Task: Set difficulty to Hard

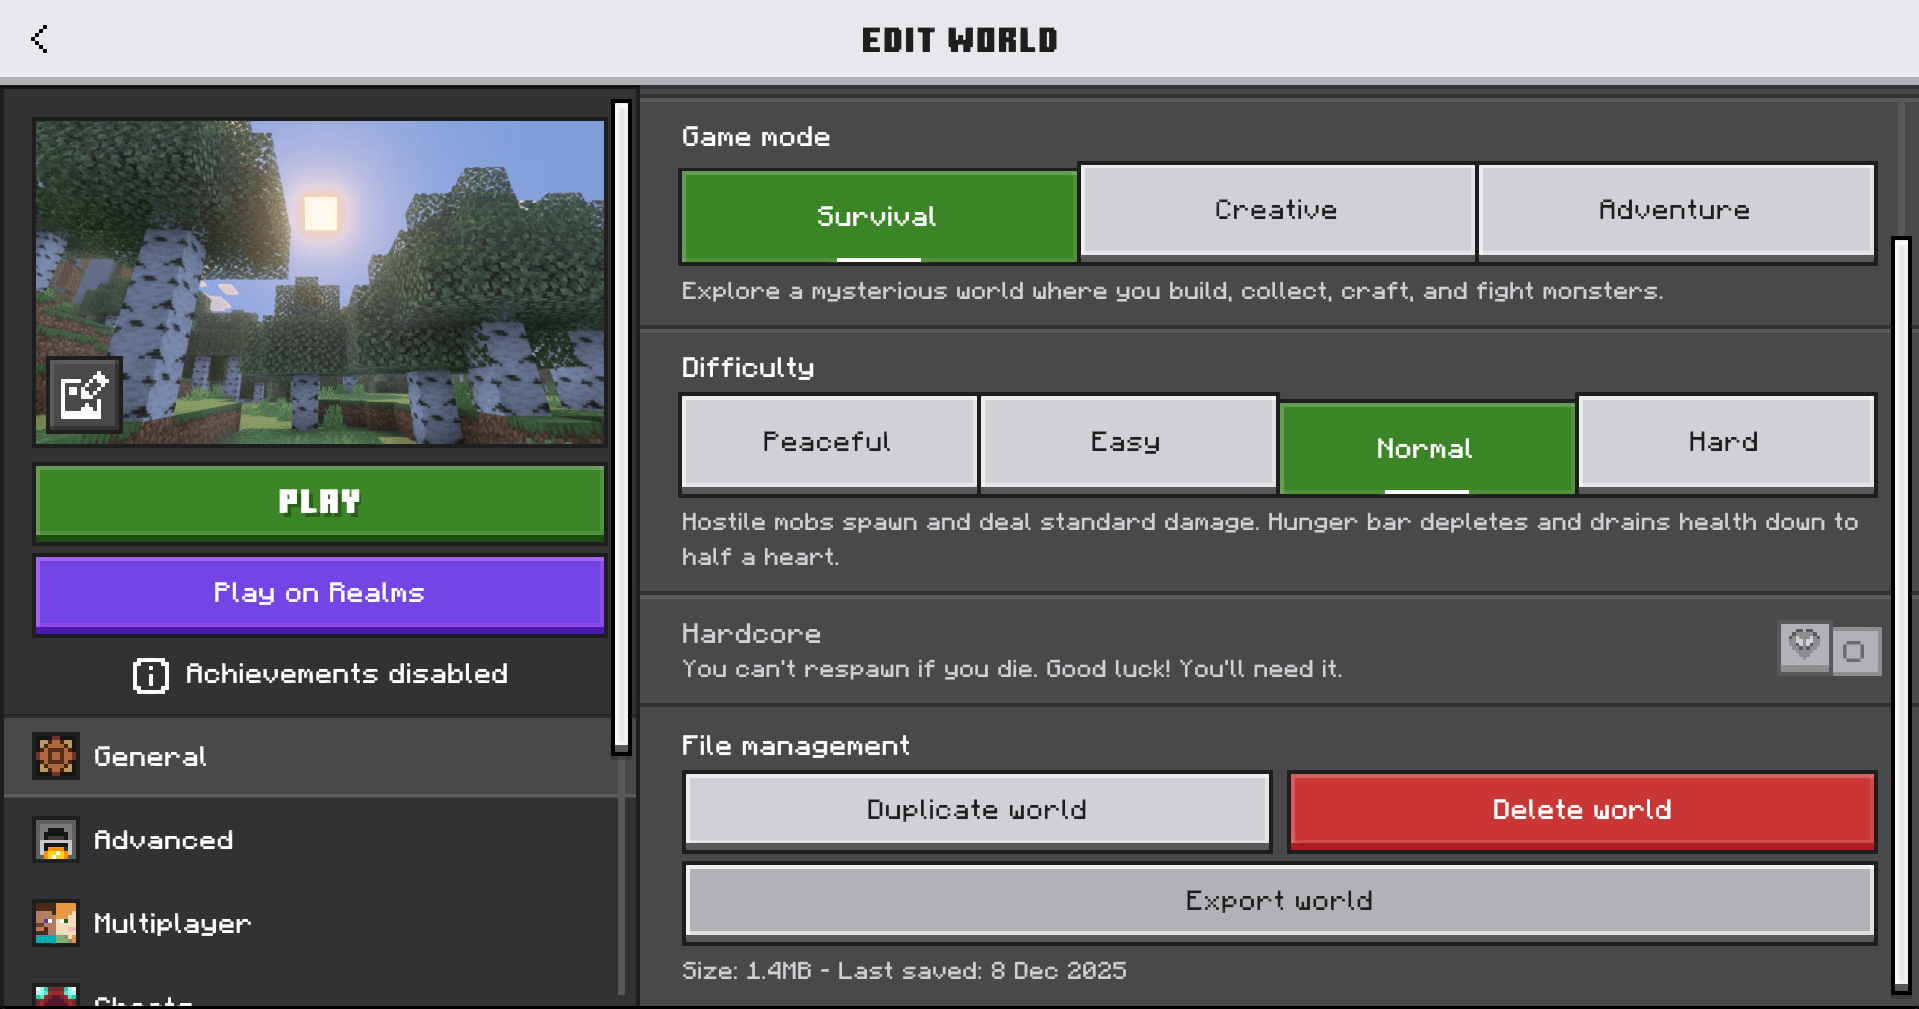Action: [1723, 442]
